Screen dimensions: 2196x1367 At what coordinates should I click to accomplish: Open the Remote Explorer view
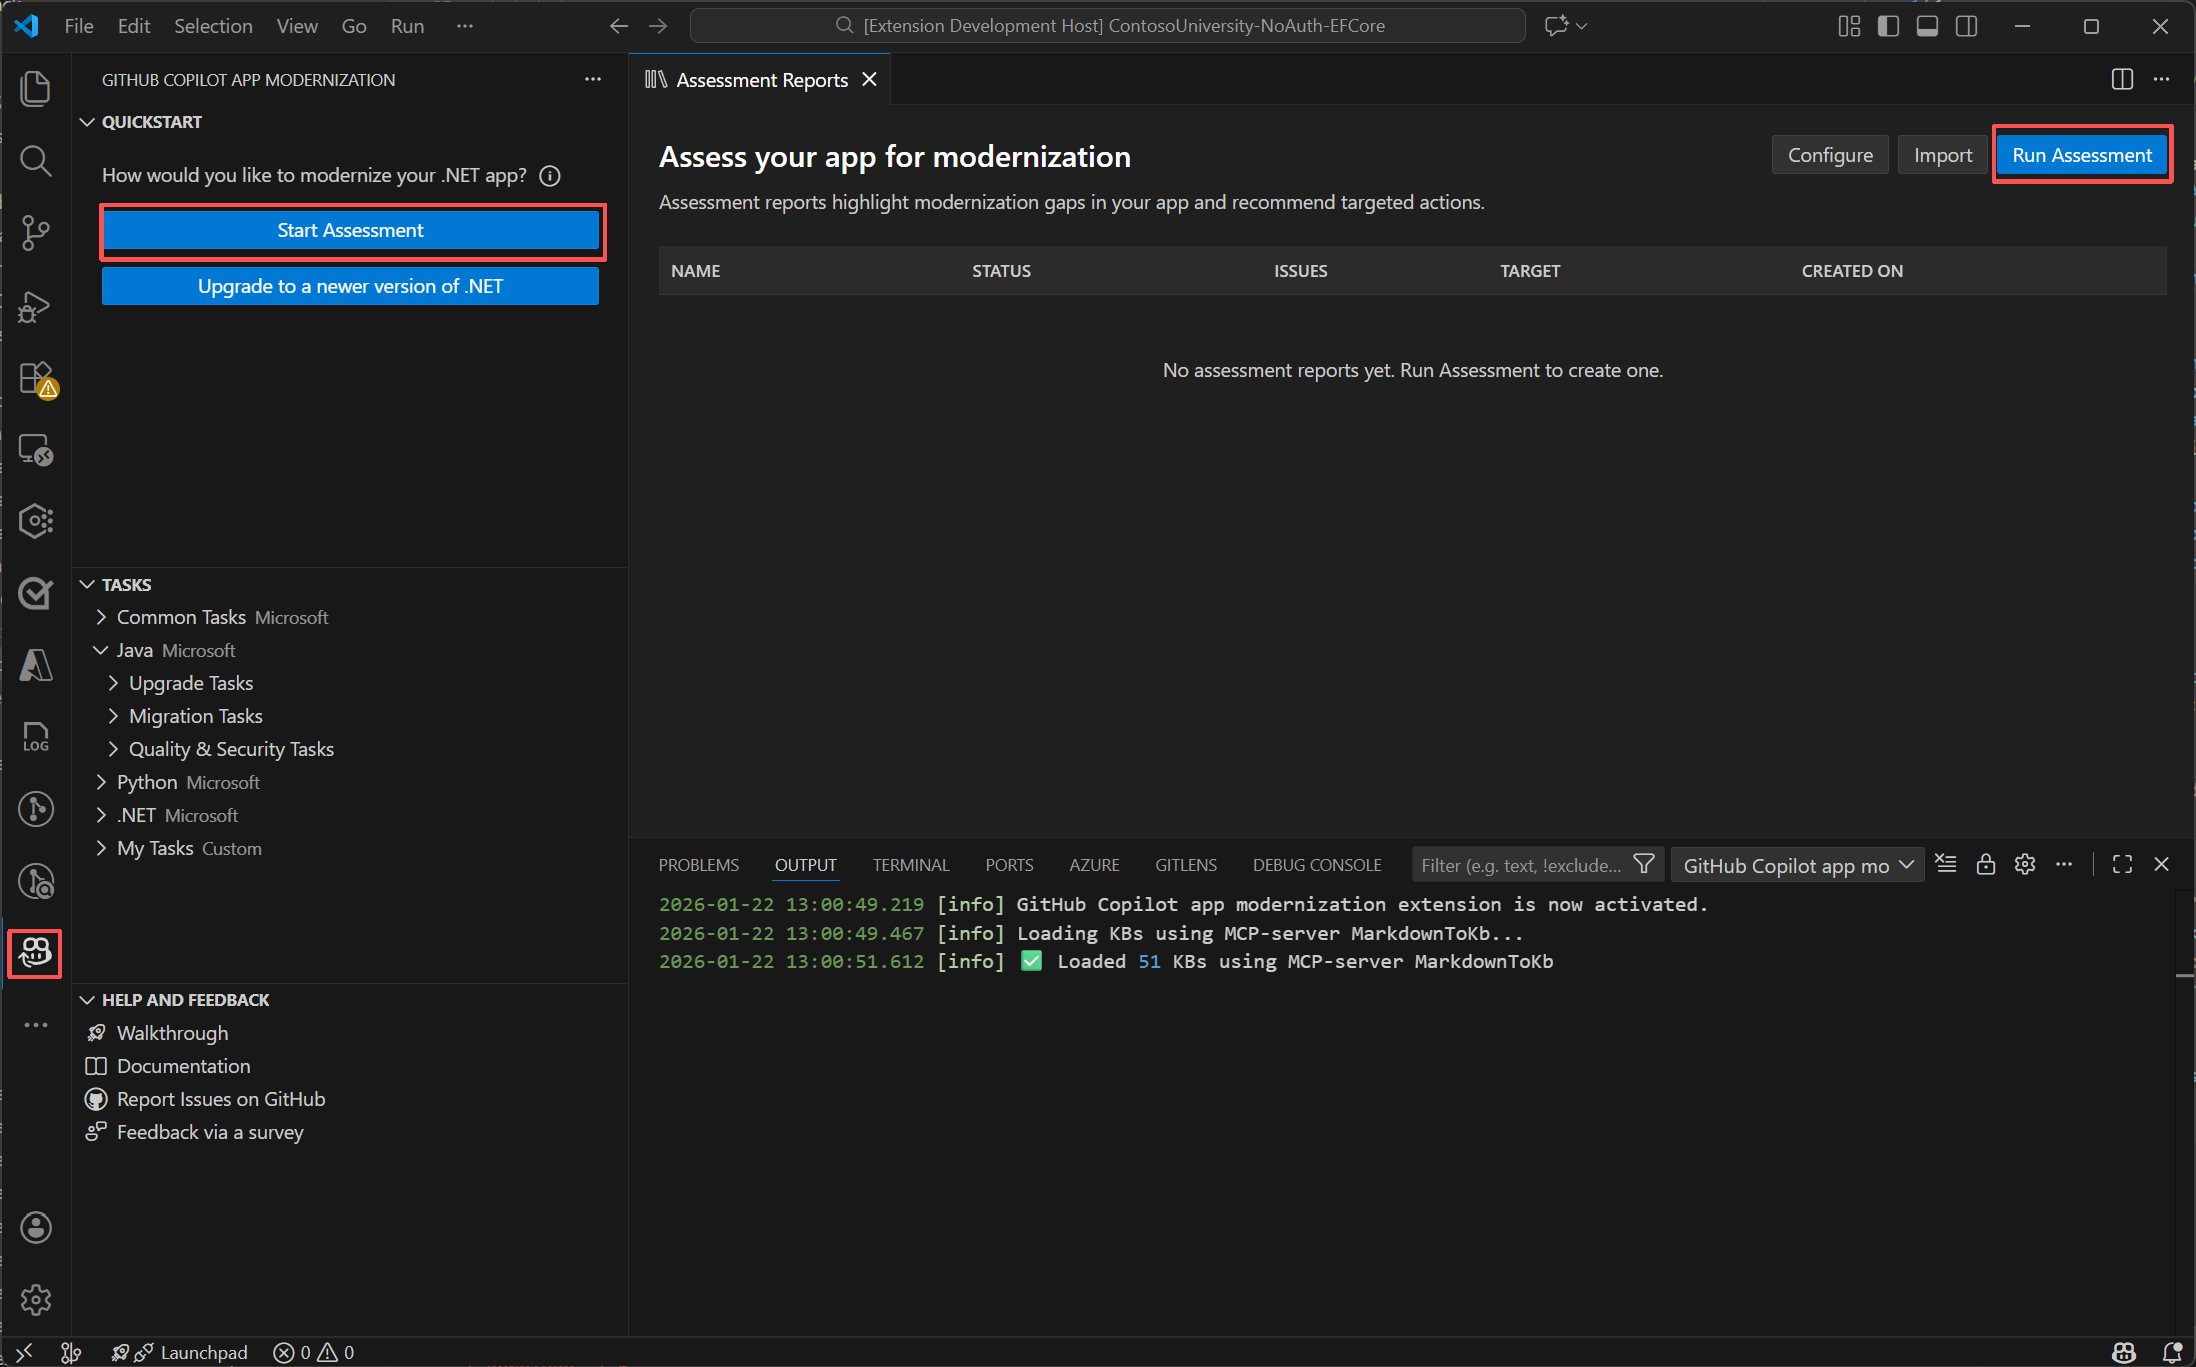tap(36, 449)
